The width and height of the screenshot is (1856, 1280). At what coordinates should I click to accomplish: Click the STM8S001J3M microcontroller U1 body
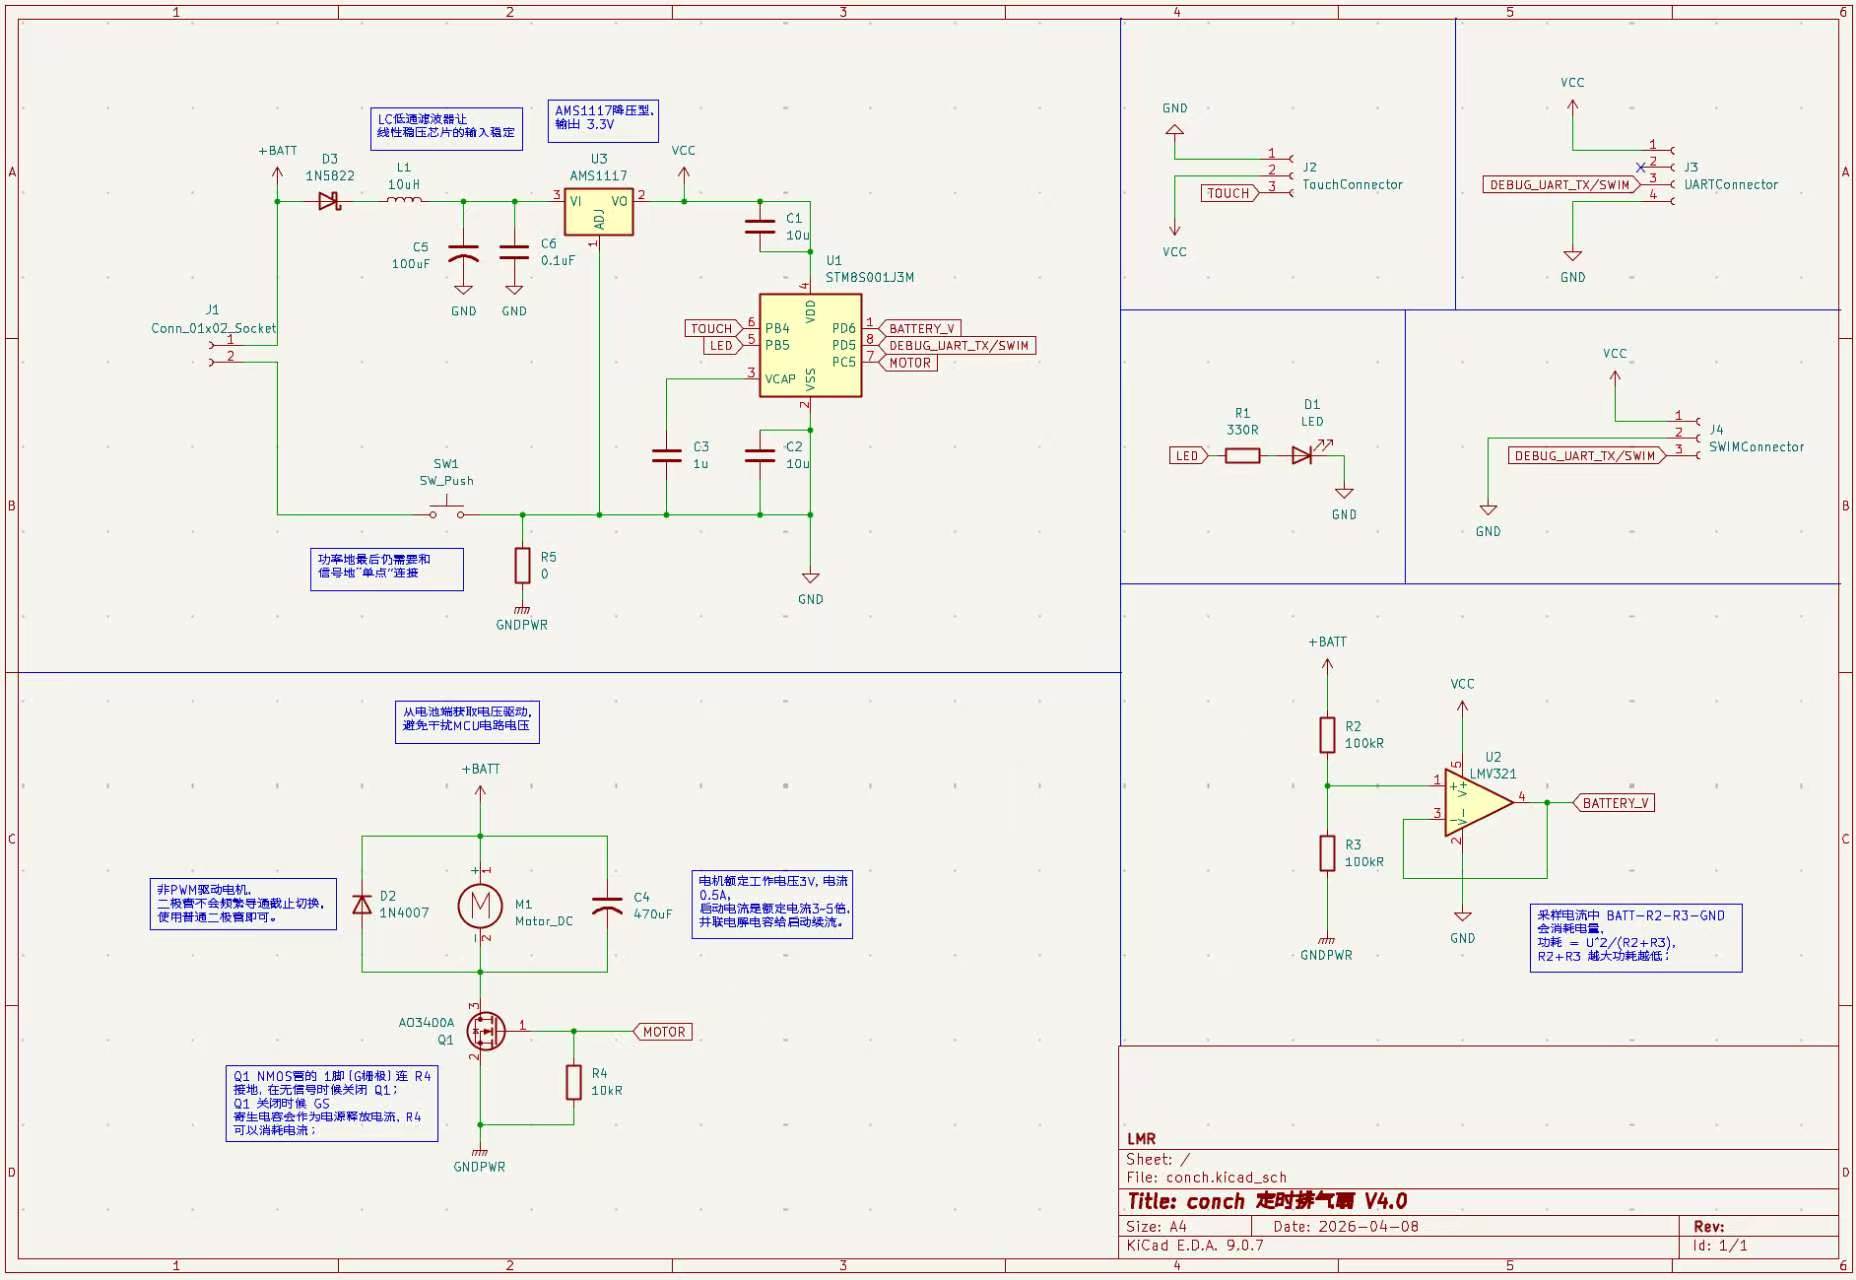810,345
